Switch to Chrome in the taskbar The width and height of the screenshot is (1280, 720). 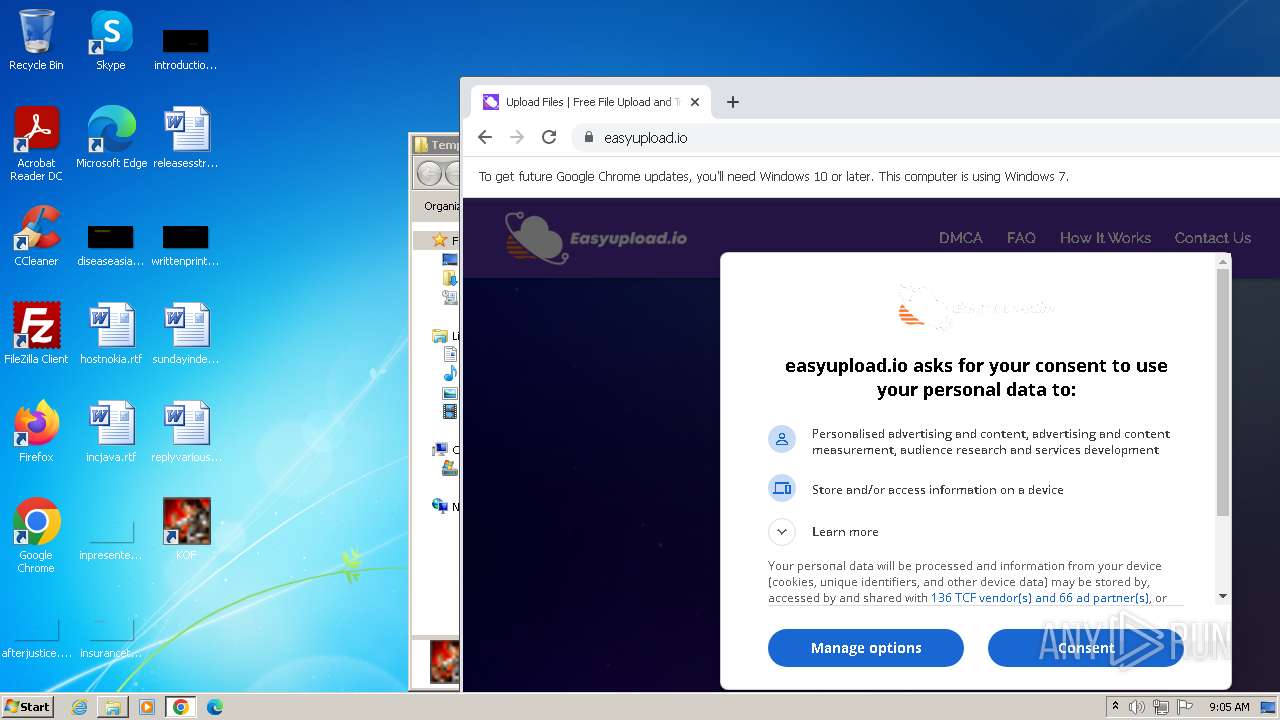(x=181, y=707)
